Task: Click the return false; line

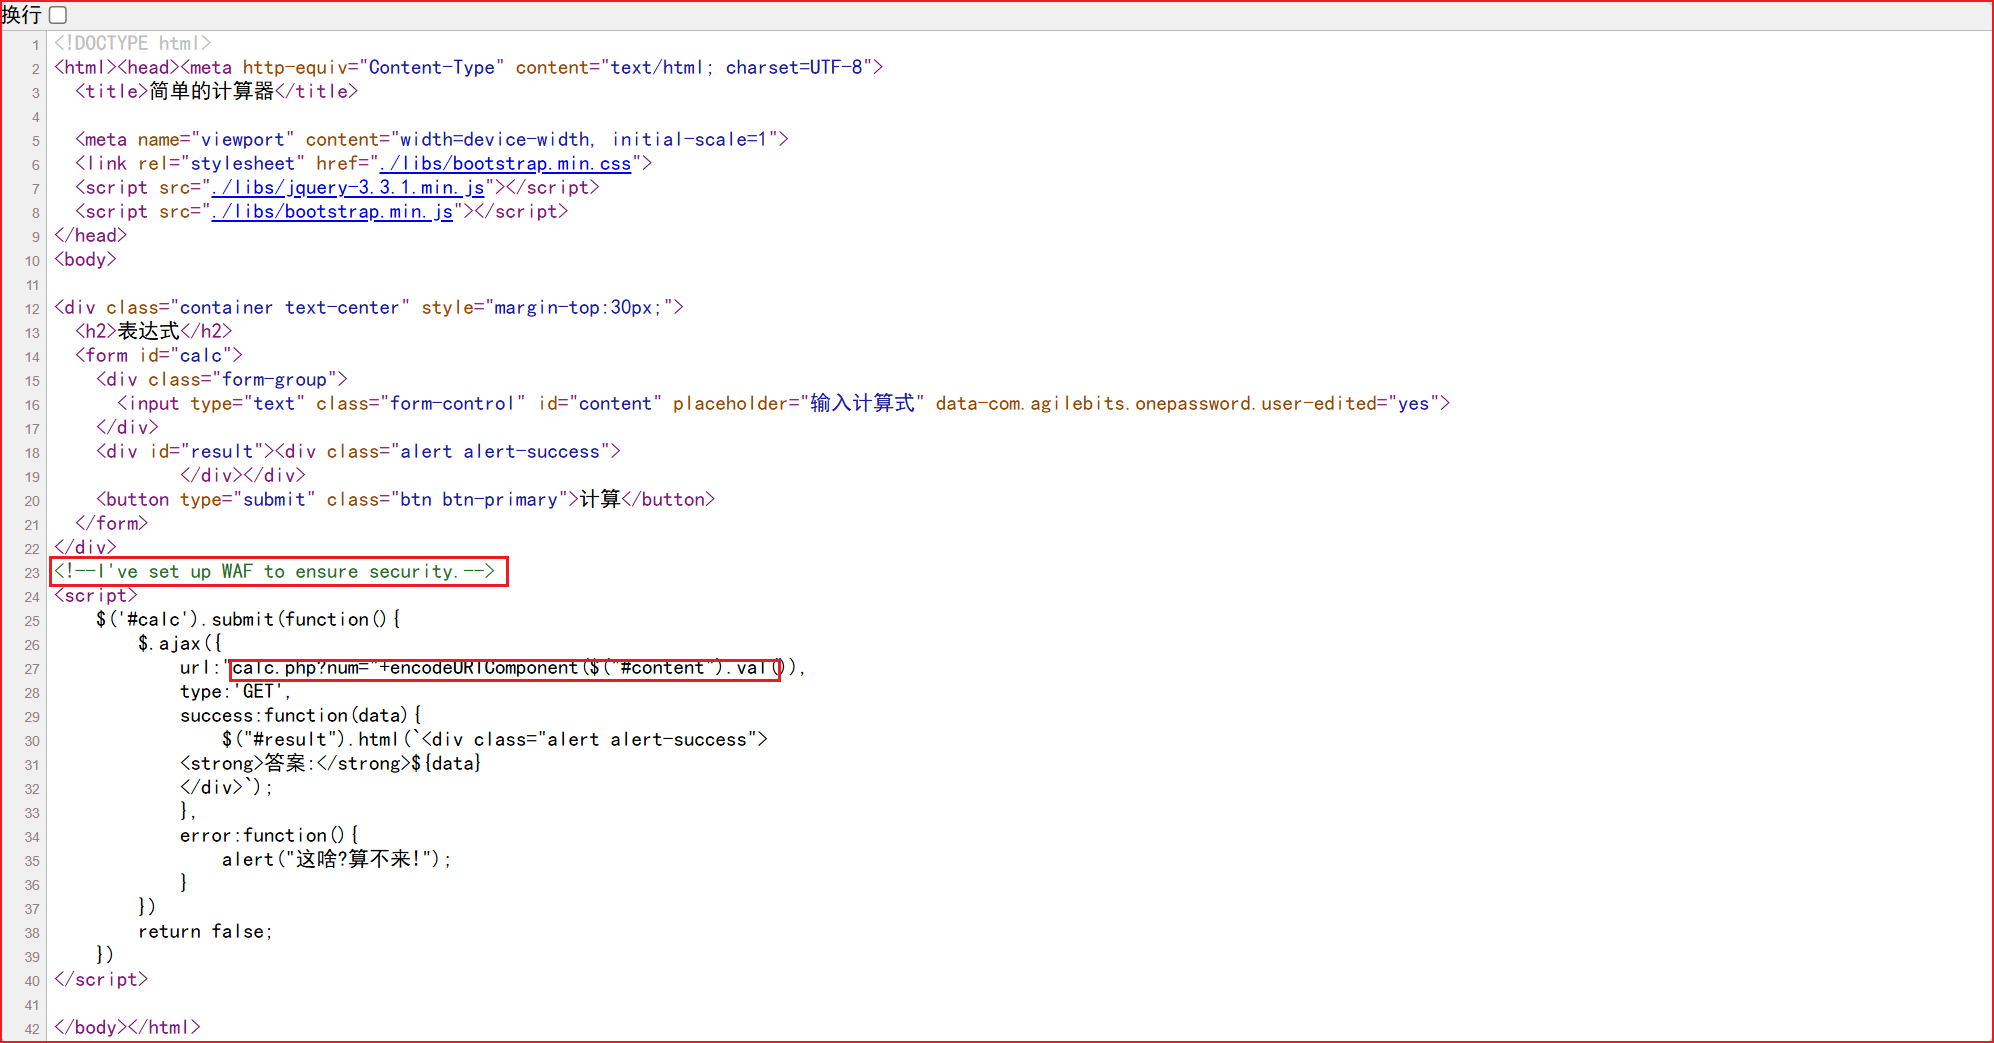Action: point(205,931)
